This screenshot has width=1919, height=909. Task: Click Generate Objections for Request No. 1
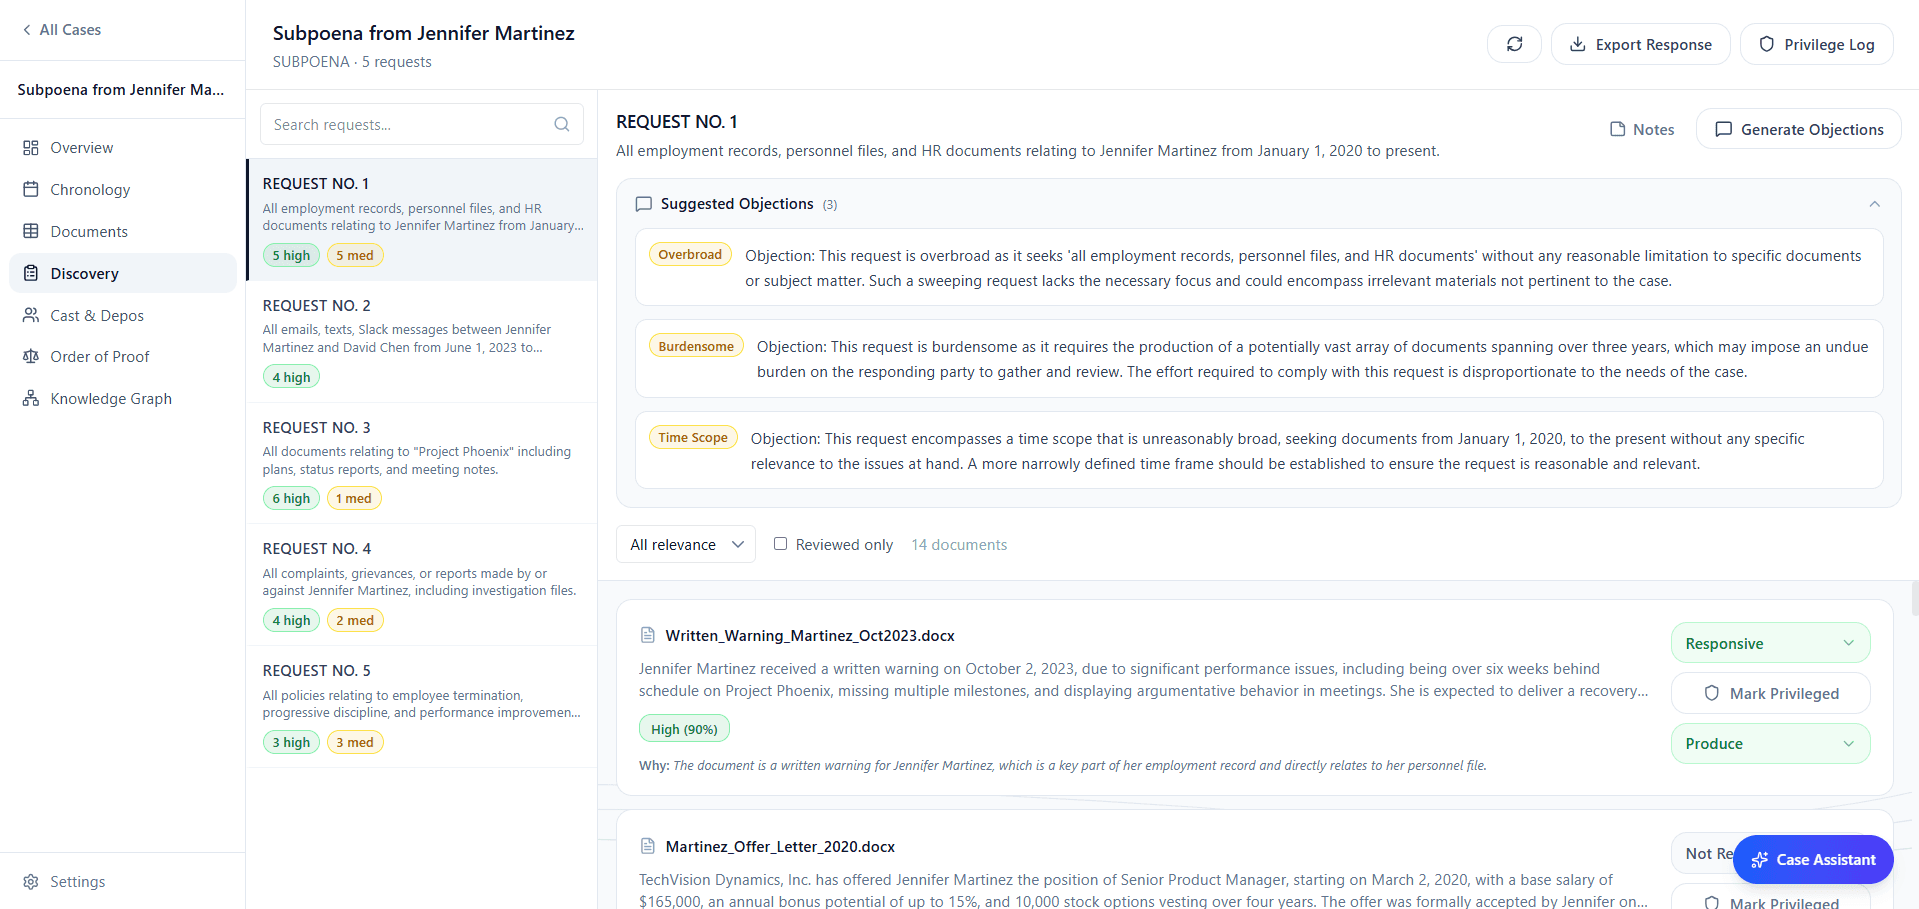tap(1798, 129)
